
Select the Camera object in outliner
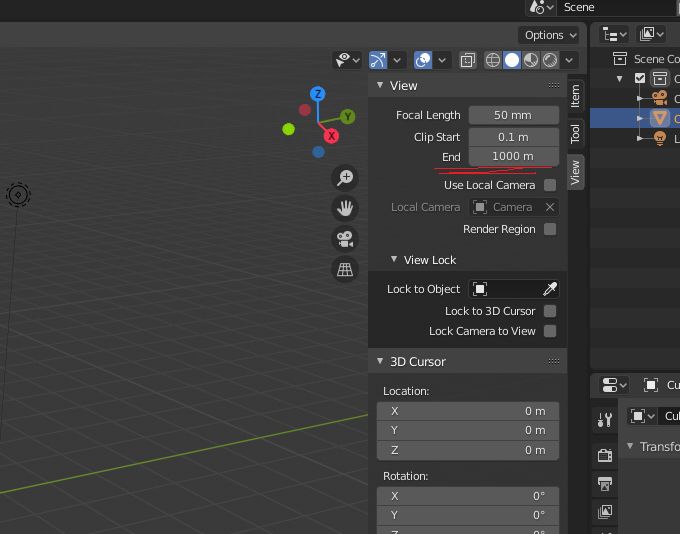(x=660, y=98)
